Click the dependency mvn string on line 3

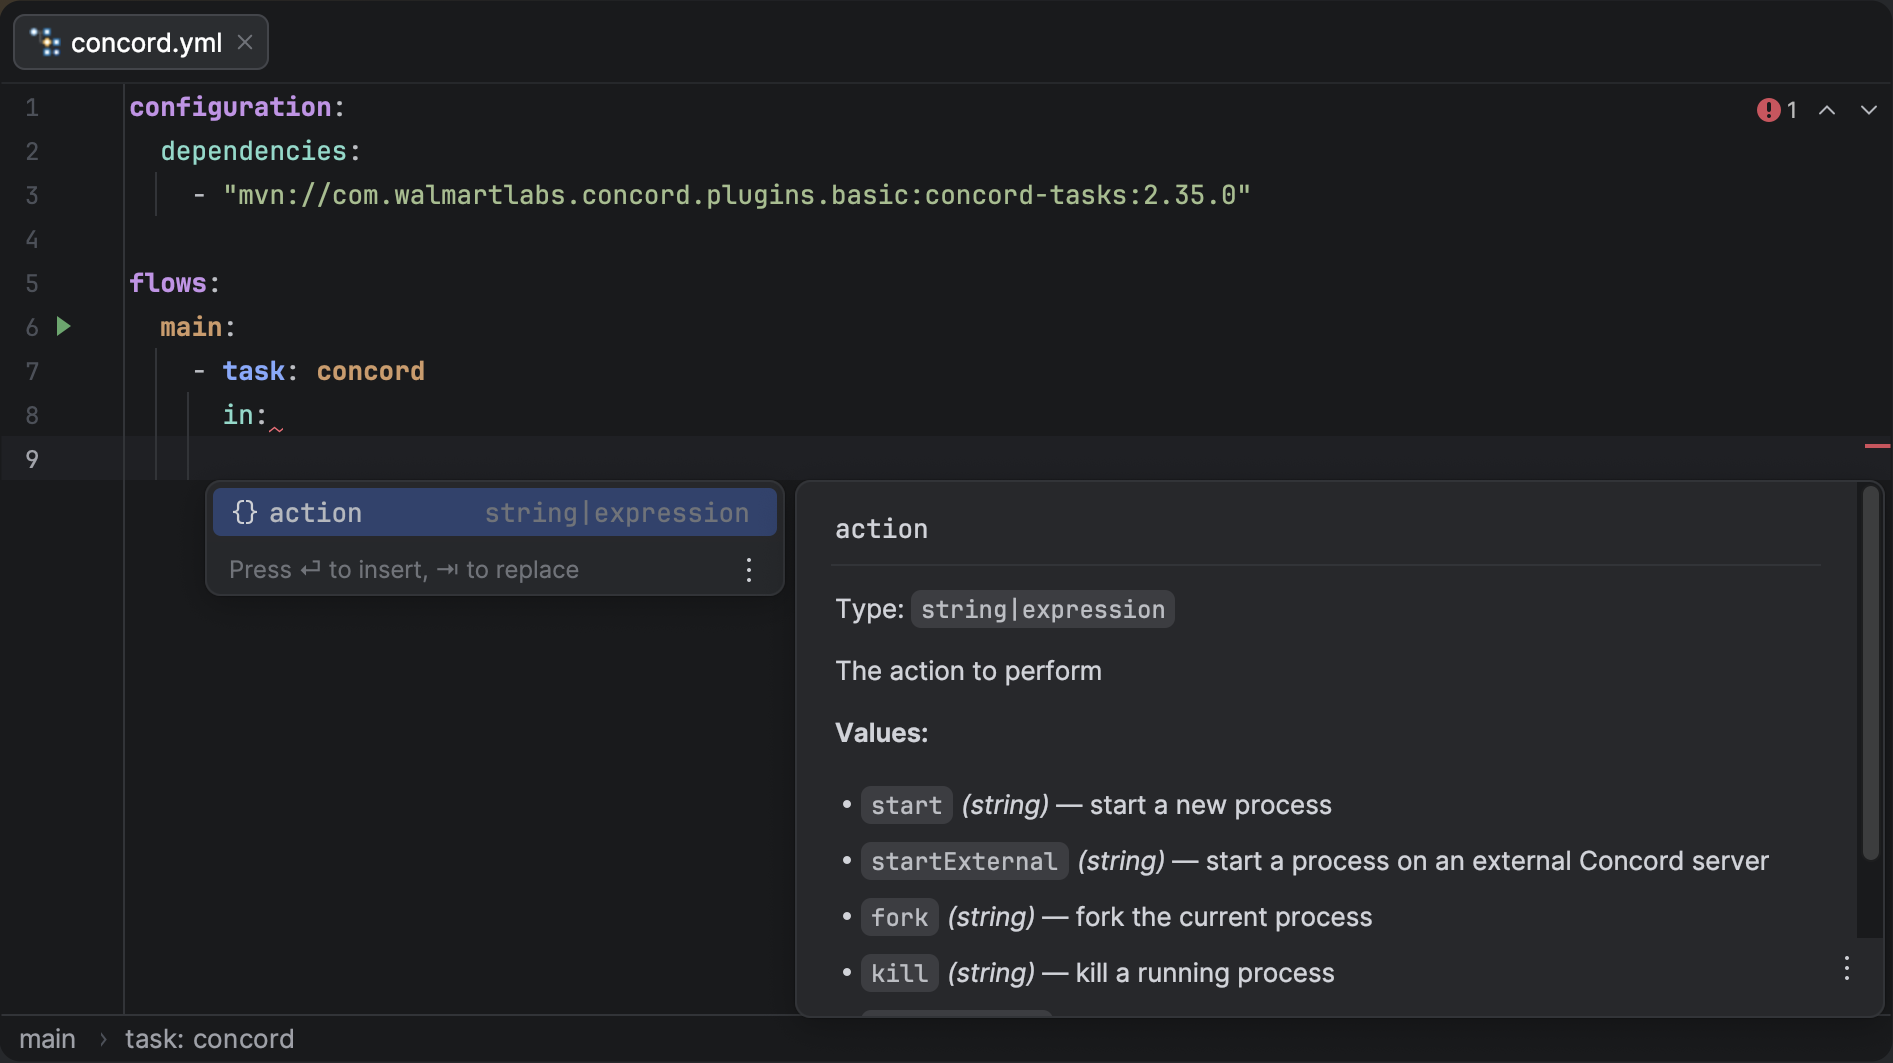coord(736,195)
